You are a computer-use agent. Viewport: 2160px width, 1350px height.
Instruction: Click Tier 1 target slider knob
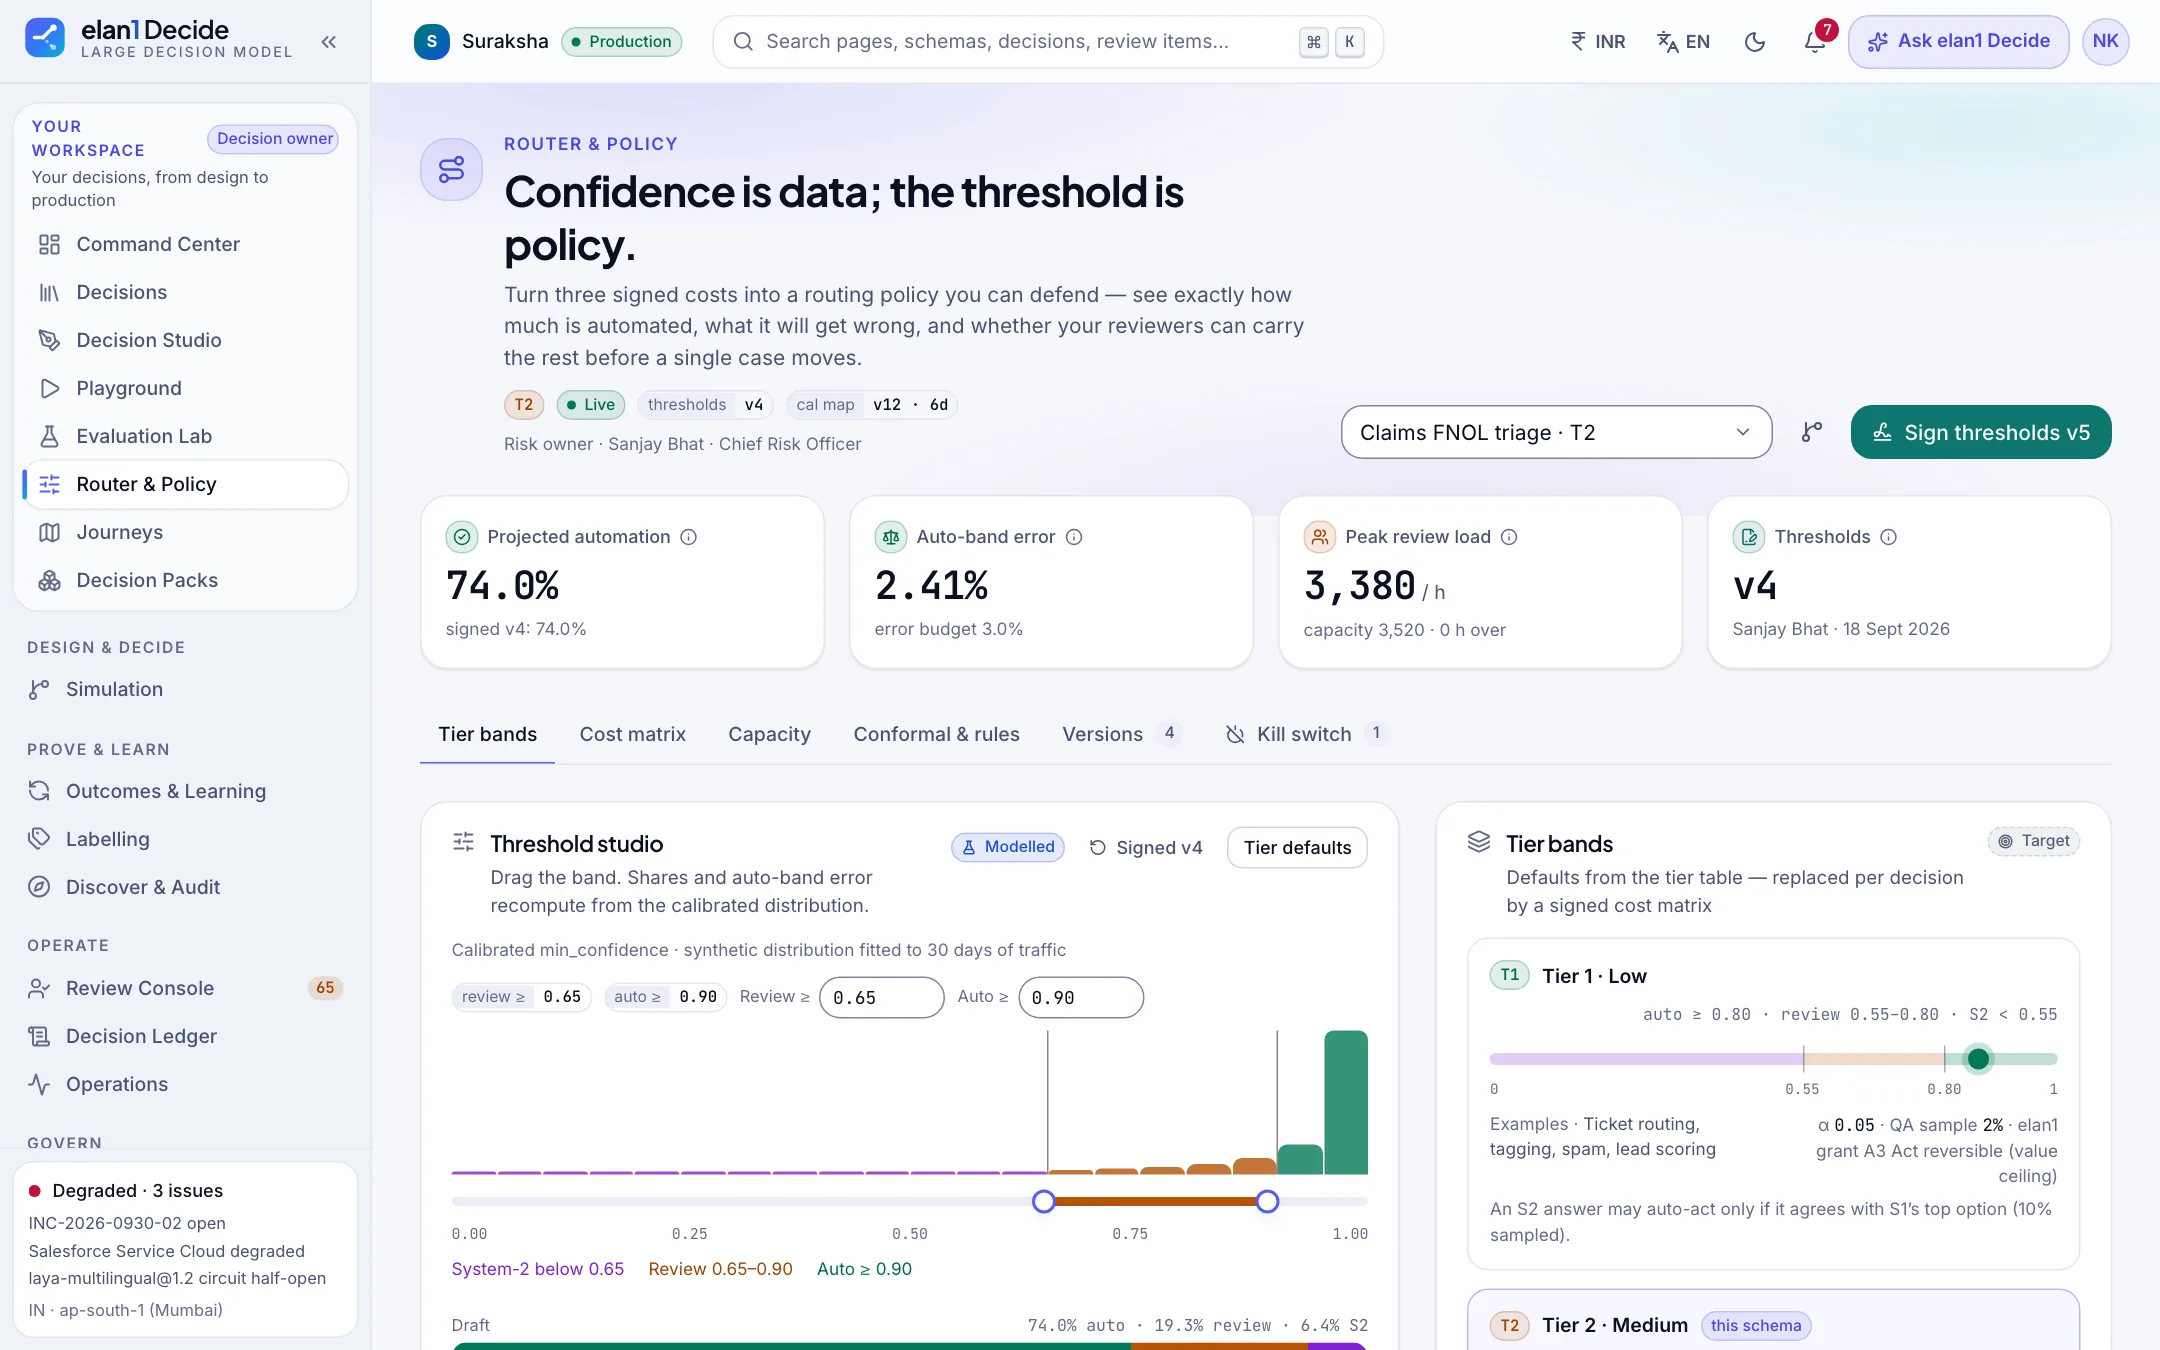click(x=1978, y=1059)
